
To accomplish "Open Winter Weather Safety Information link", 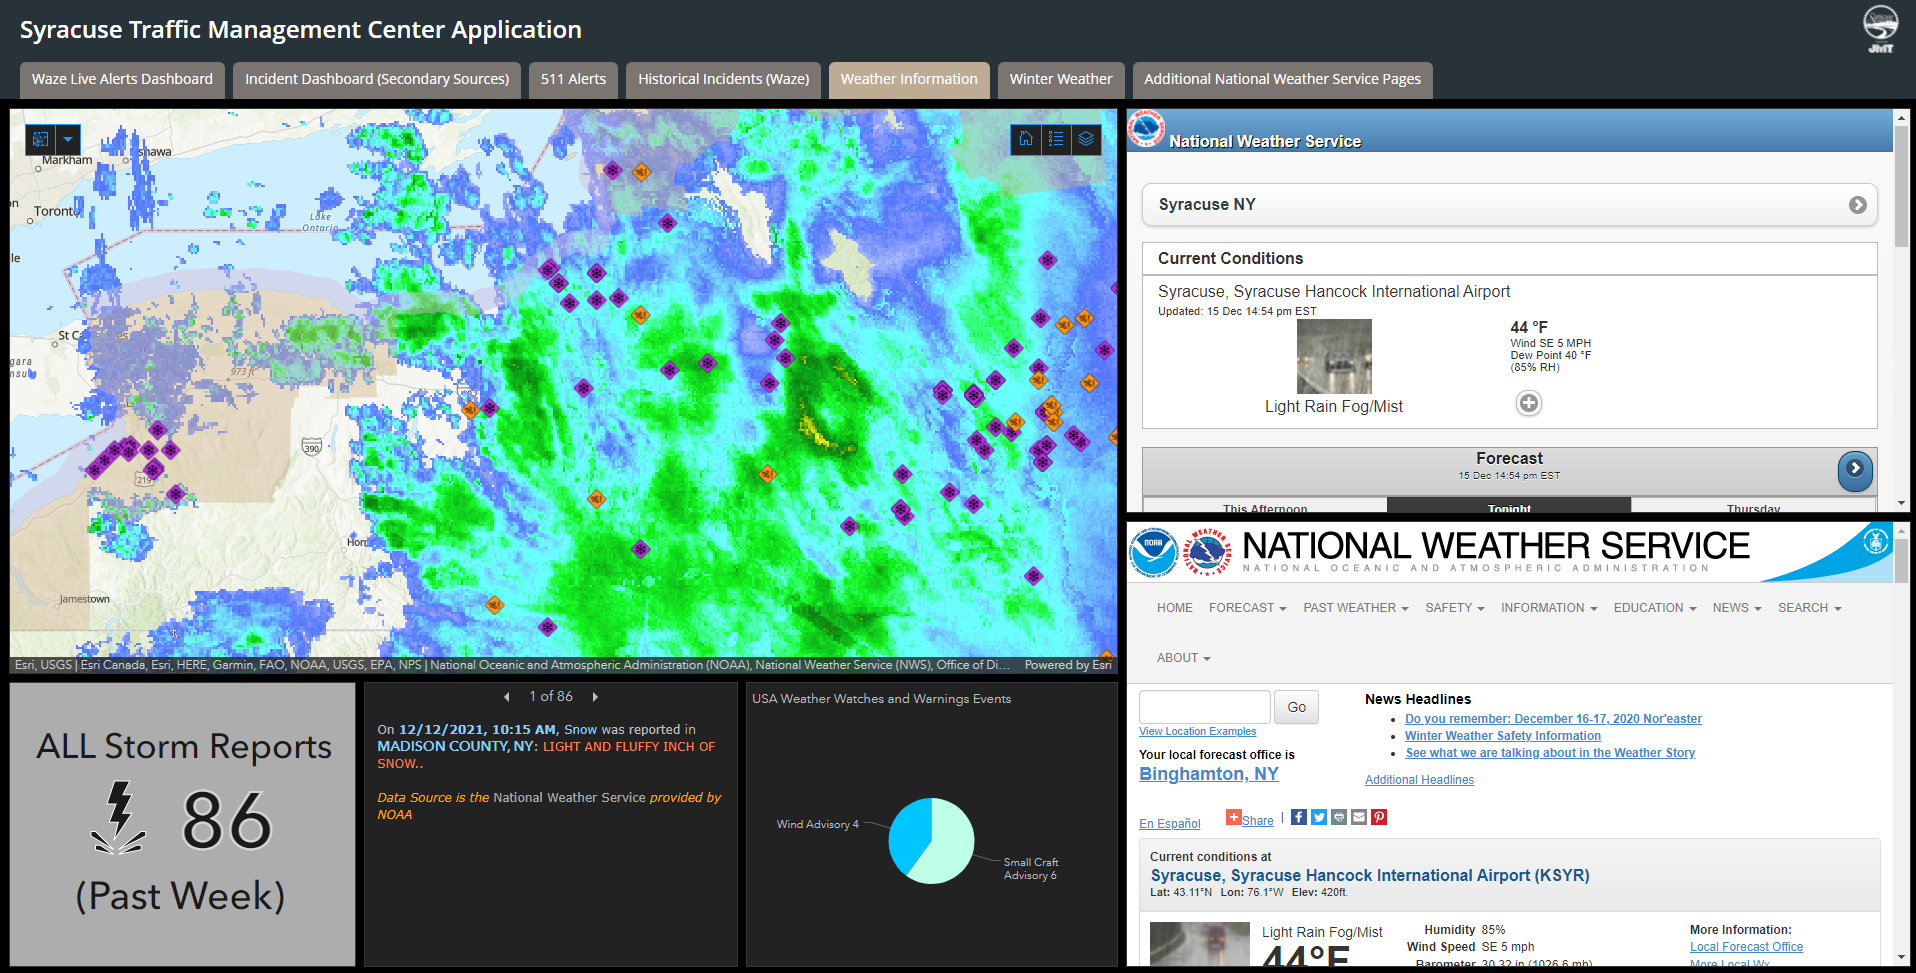I will (1503, 736).
